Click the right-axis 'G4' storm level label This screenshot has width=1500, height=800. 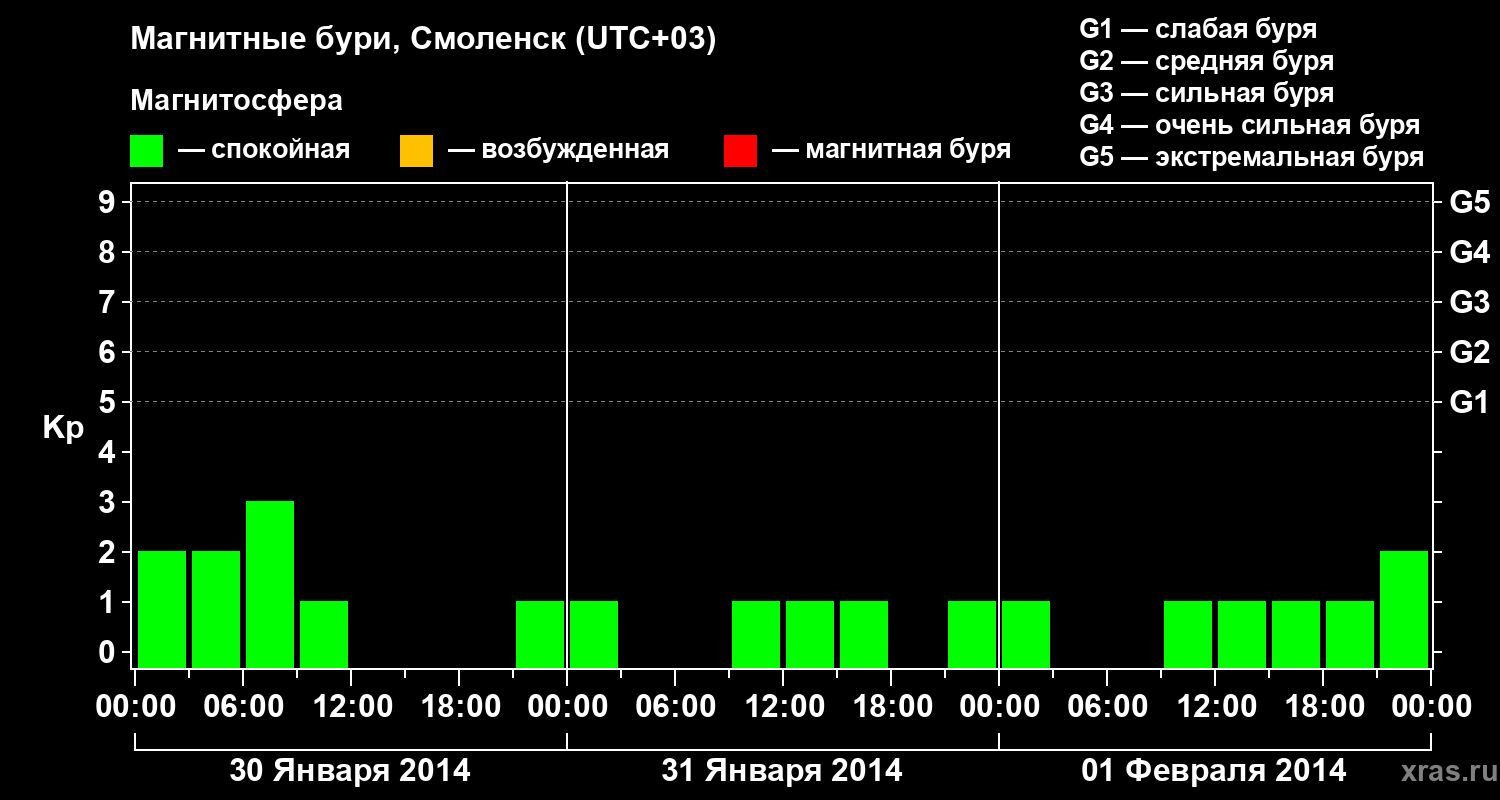click(x=1469, y=252)
